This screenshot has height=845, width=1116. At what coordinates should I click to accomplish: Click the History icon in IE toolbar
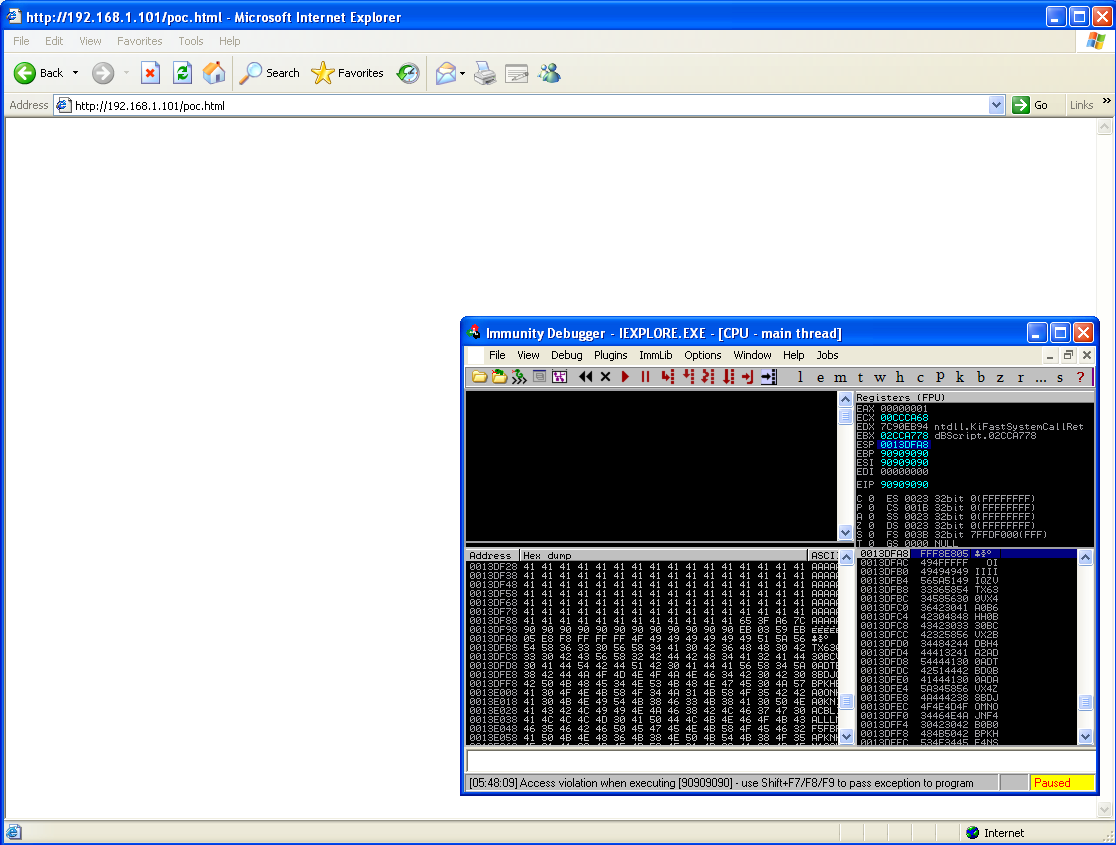pyautogui.click(x=408, y=73)
